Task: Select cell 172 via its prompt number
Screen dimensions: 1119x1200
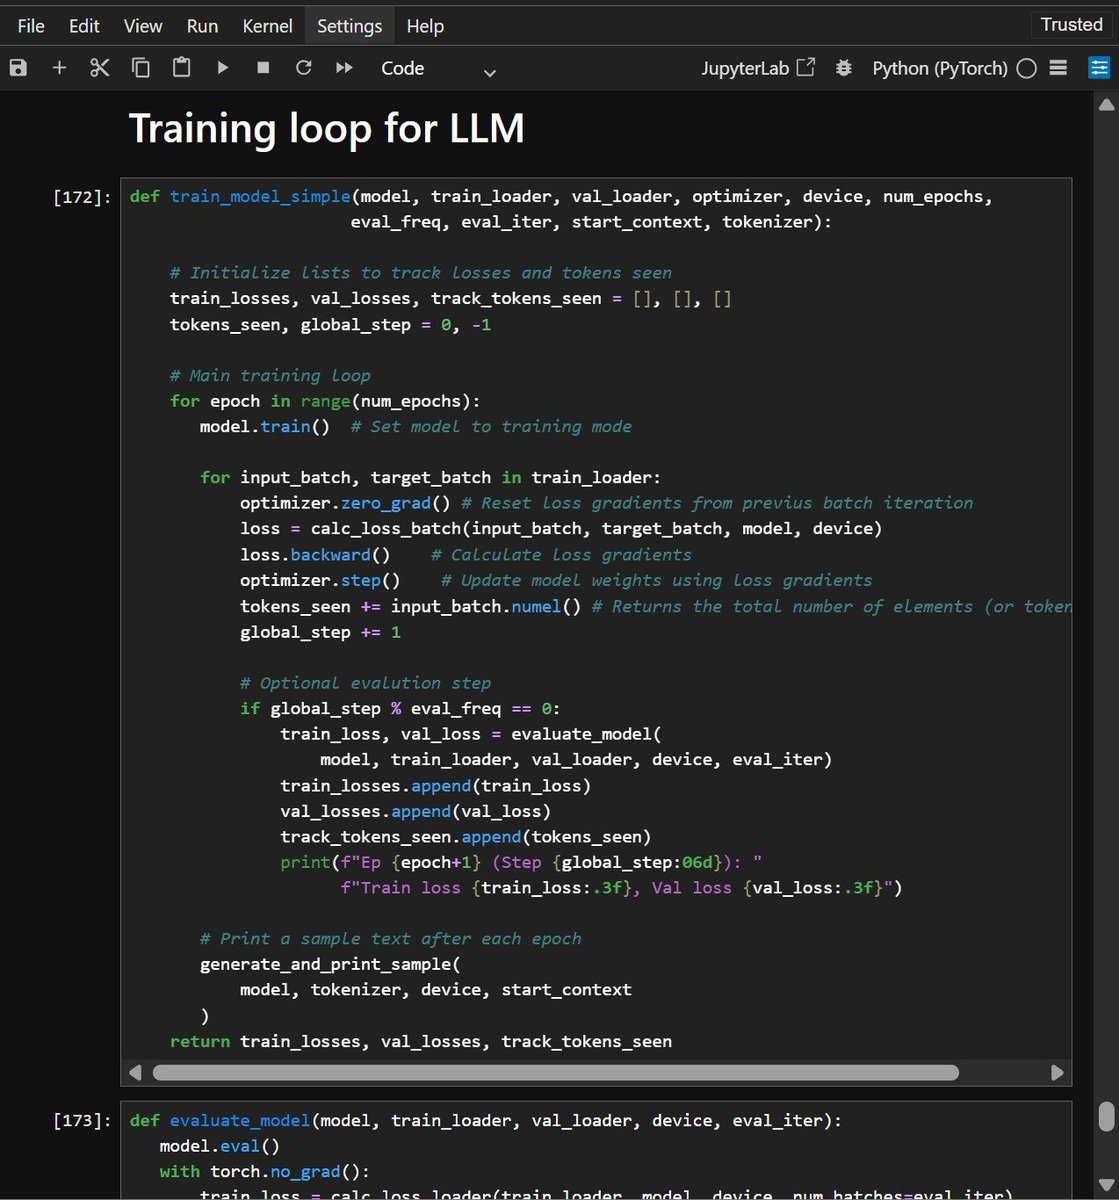Action: (x=82, y=197)
